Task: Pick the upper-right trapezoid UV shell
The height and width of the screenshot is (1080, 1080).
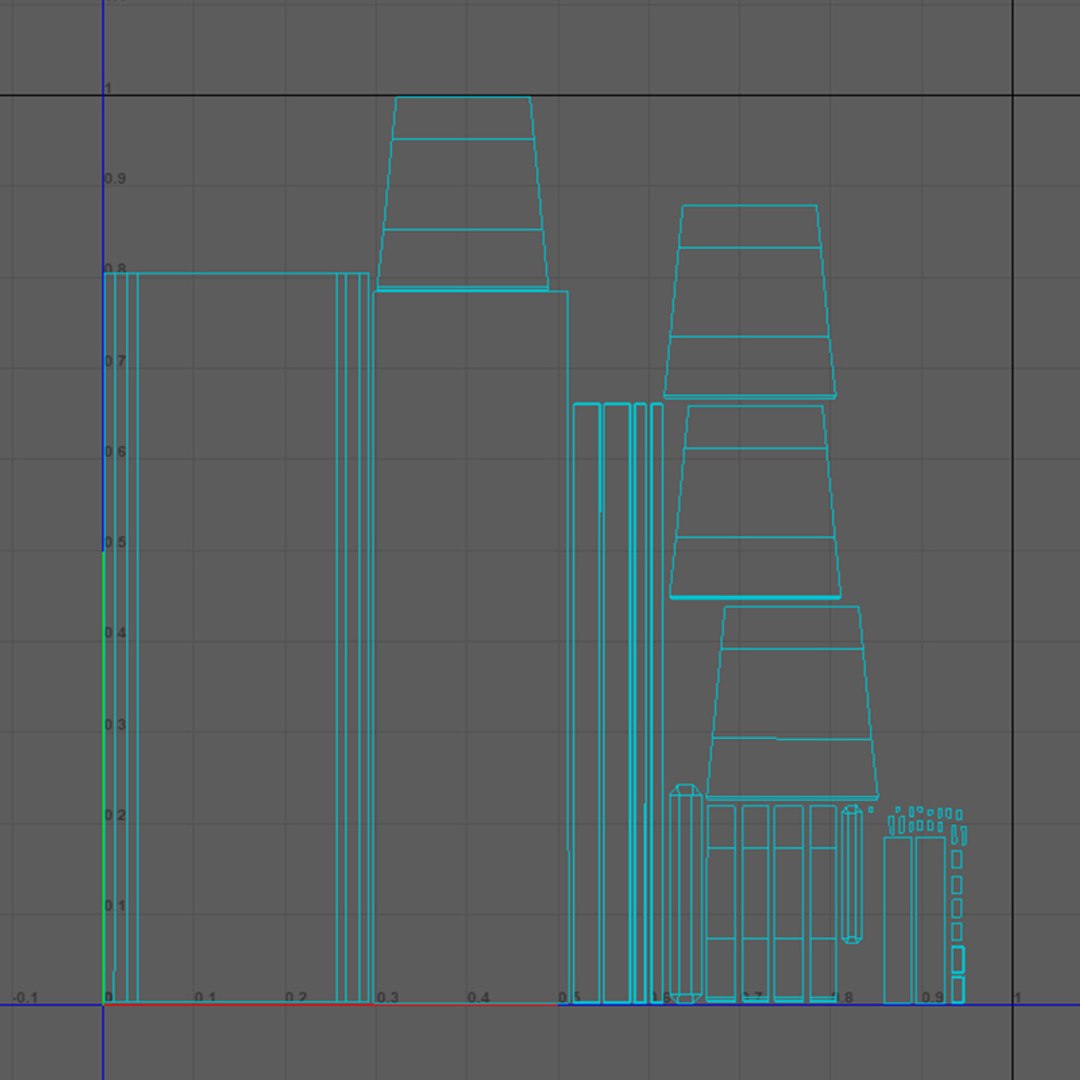Action: [750, 302]
